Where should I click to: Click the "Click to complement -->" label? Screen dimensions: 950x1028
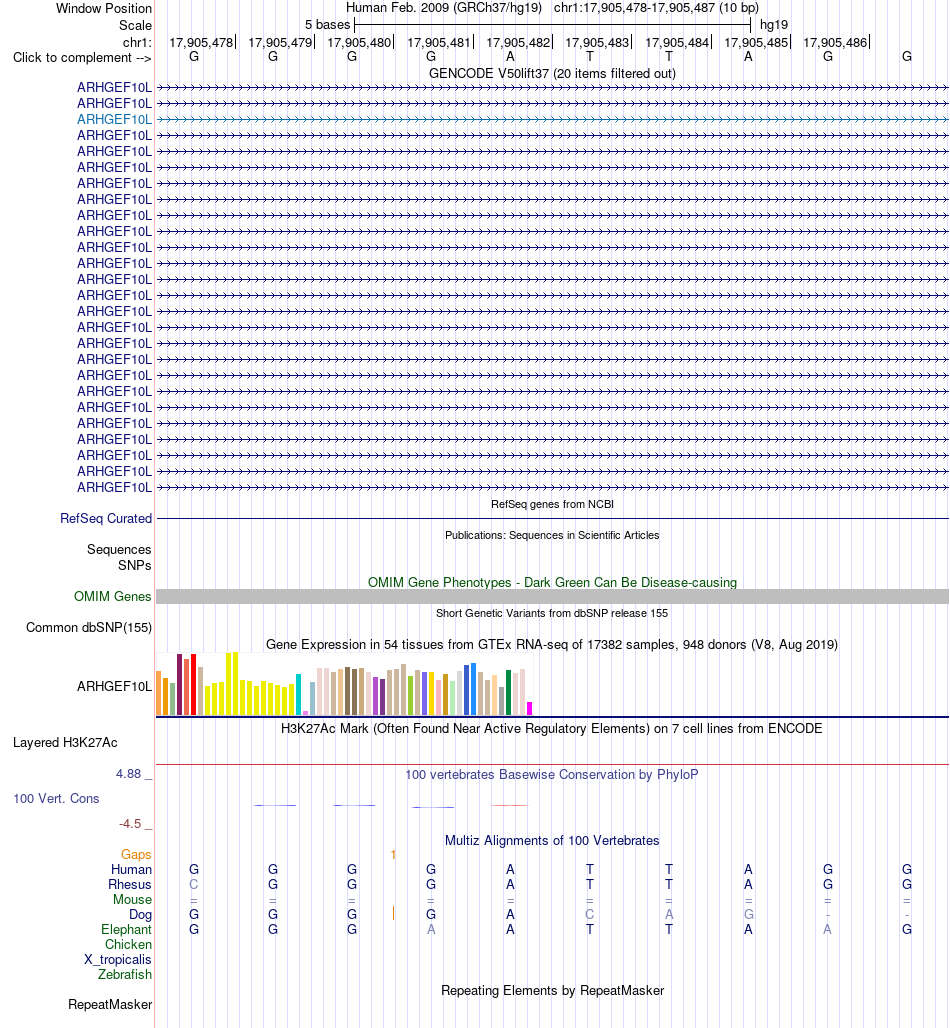tap(82, 58)
